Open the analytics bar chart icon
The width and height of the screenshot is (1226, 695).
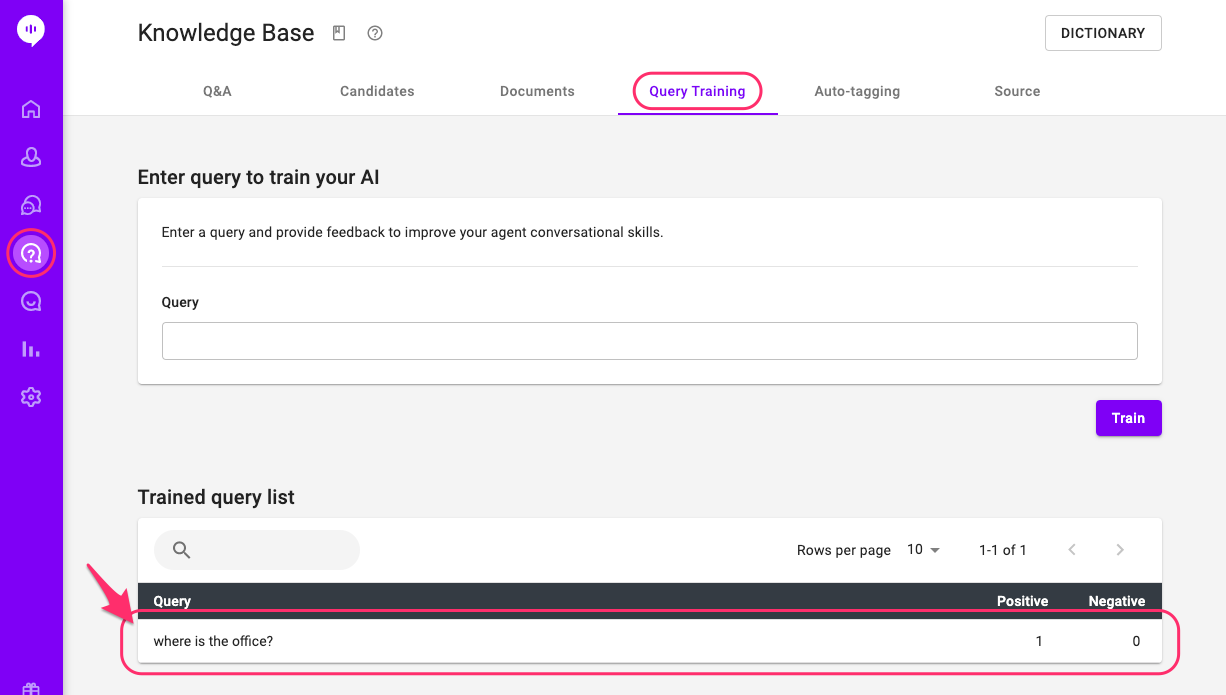[31, 349]
